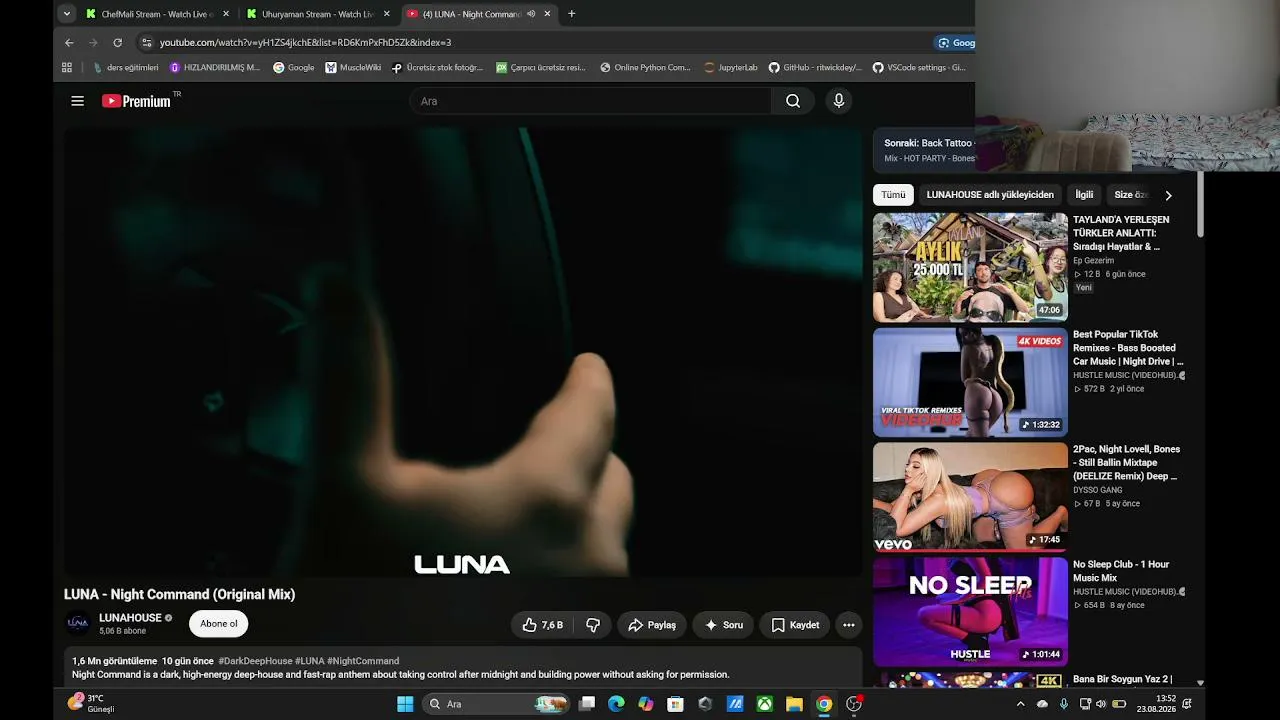Dislike the video with thumbs-down
The height and width of the screenshot is (720, 1280).
tap(593, 625)
